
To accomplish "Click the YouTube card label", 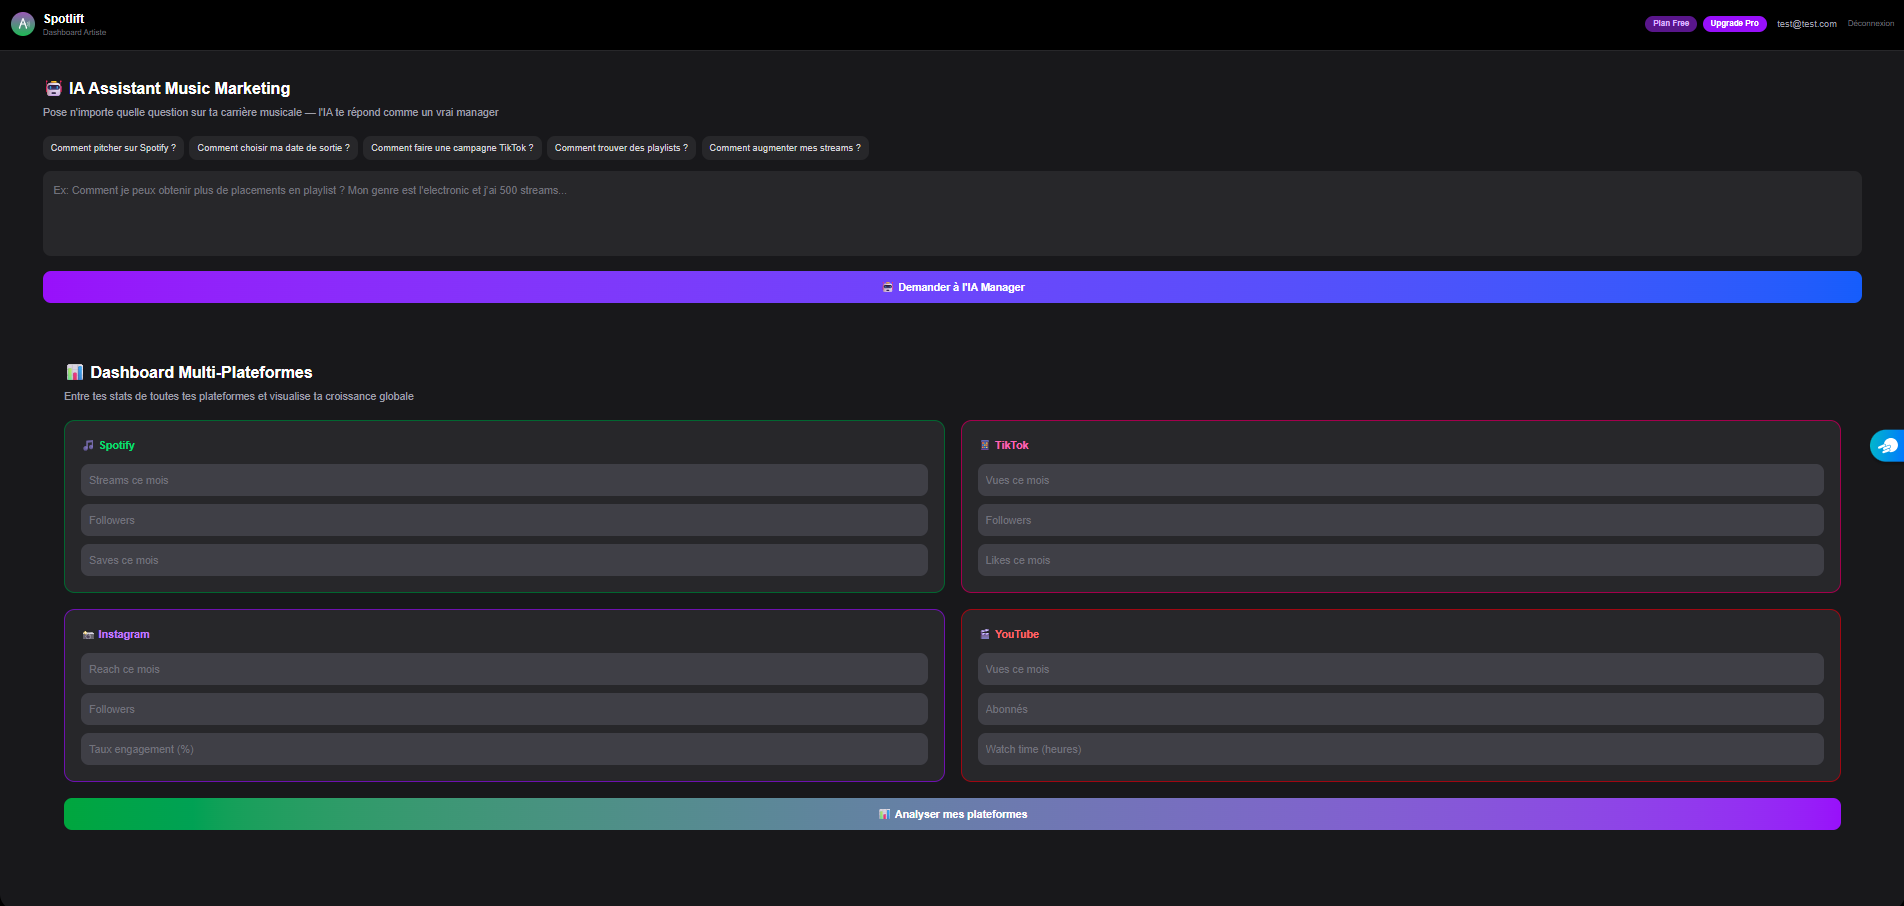I will 1017,634.
